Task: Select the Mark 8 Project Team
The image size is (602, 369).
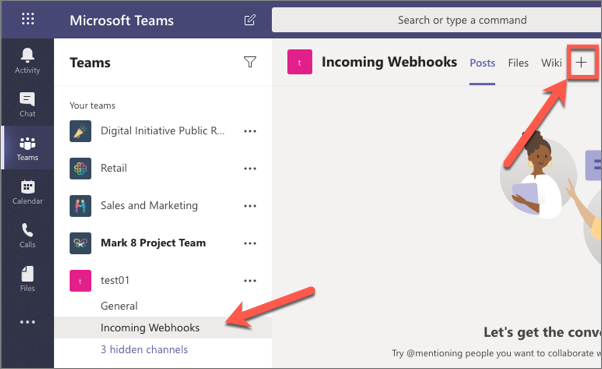Action: pyautogui.click(x=153, y=243)
